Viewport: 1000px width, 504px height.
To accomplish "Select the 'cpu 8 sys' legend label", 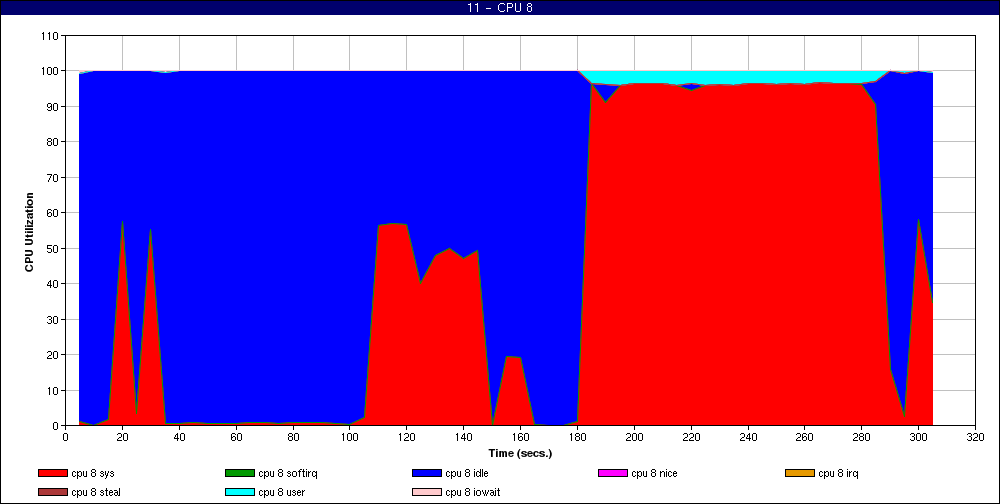I will (93, 473).
